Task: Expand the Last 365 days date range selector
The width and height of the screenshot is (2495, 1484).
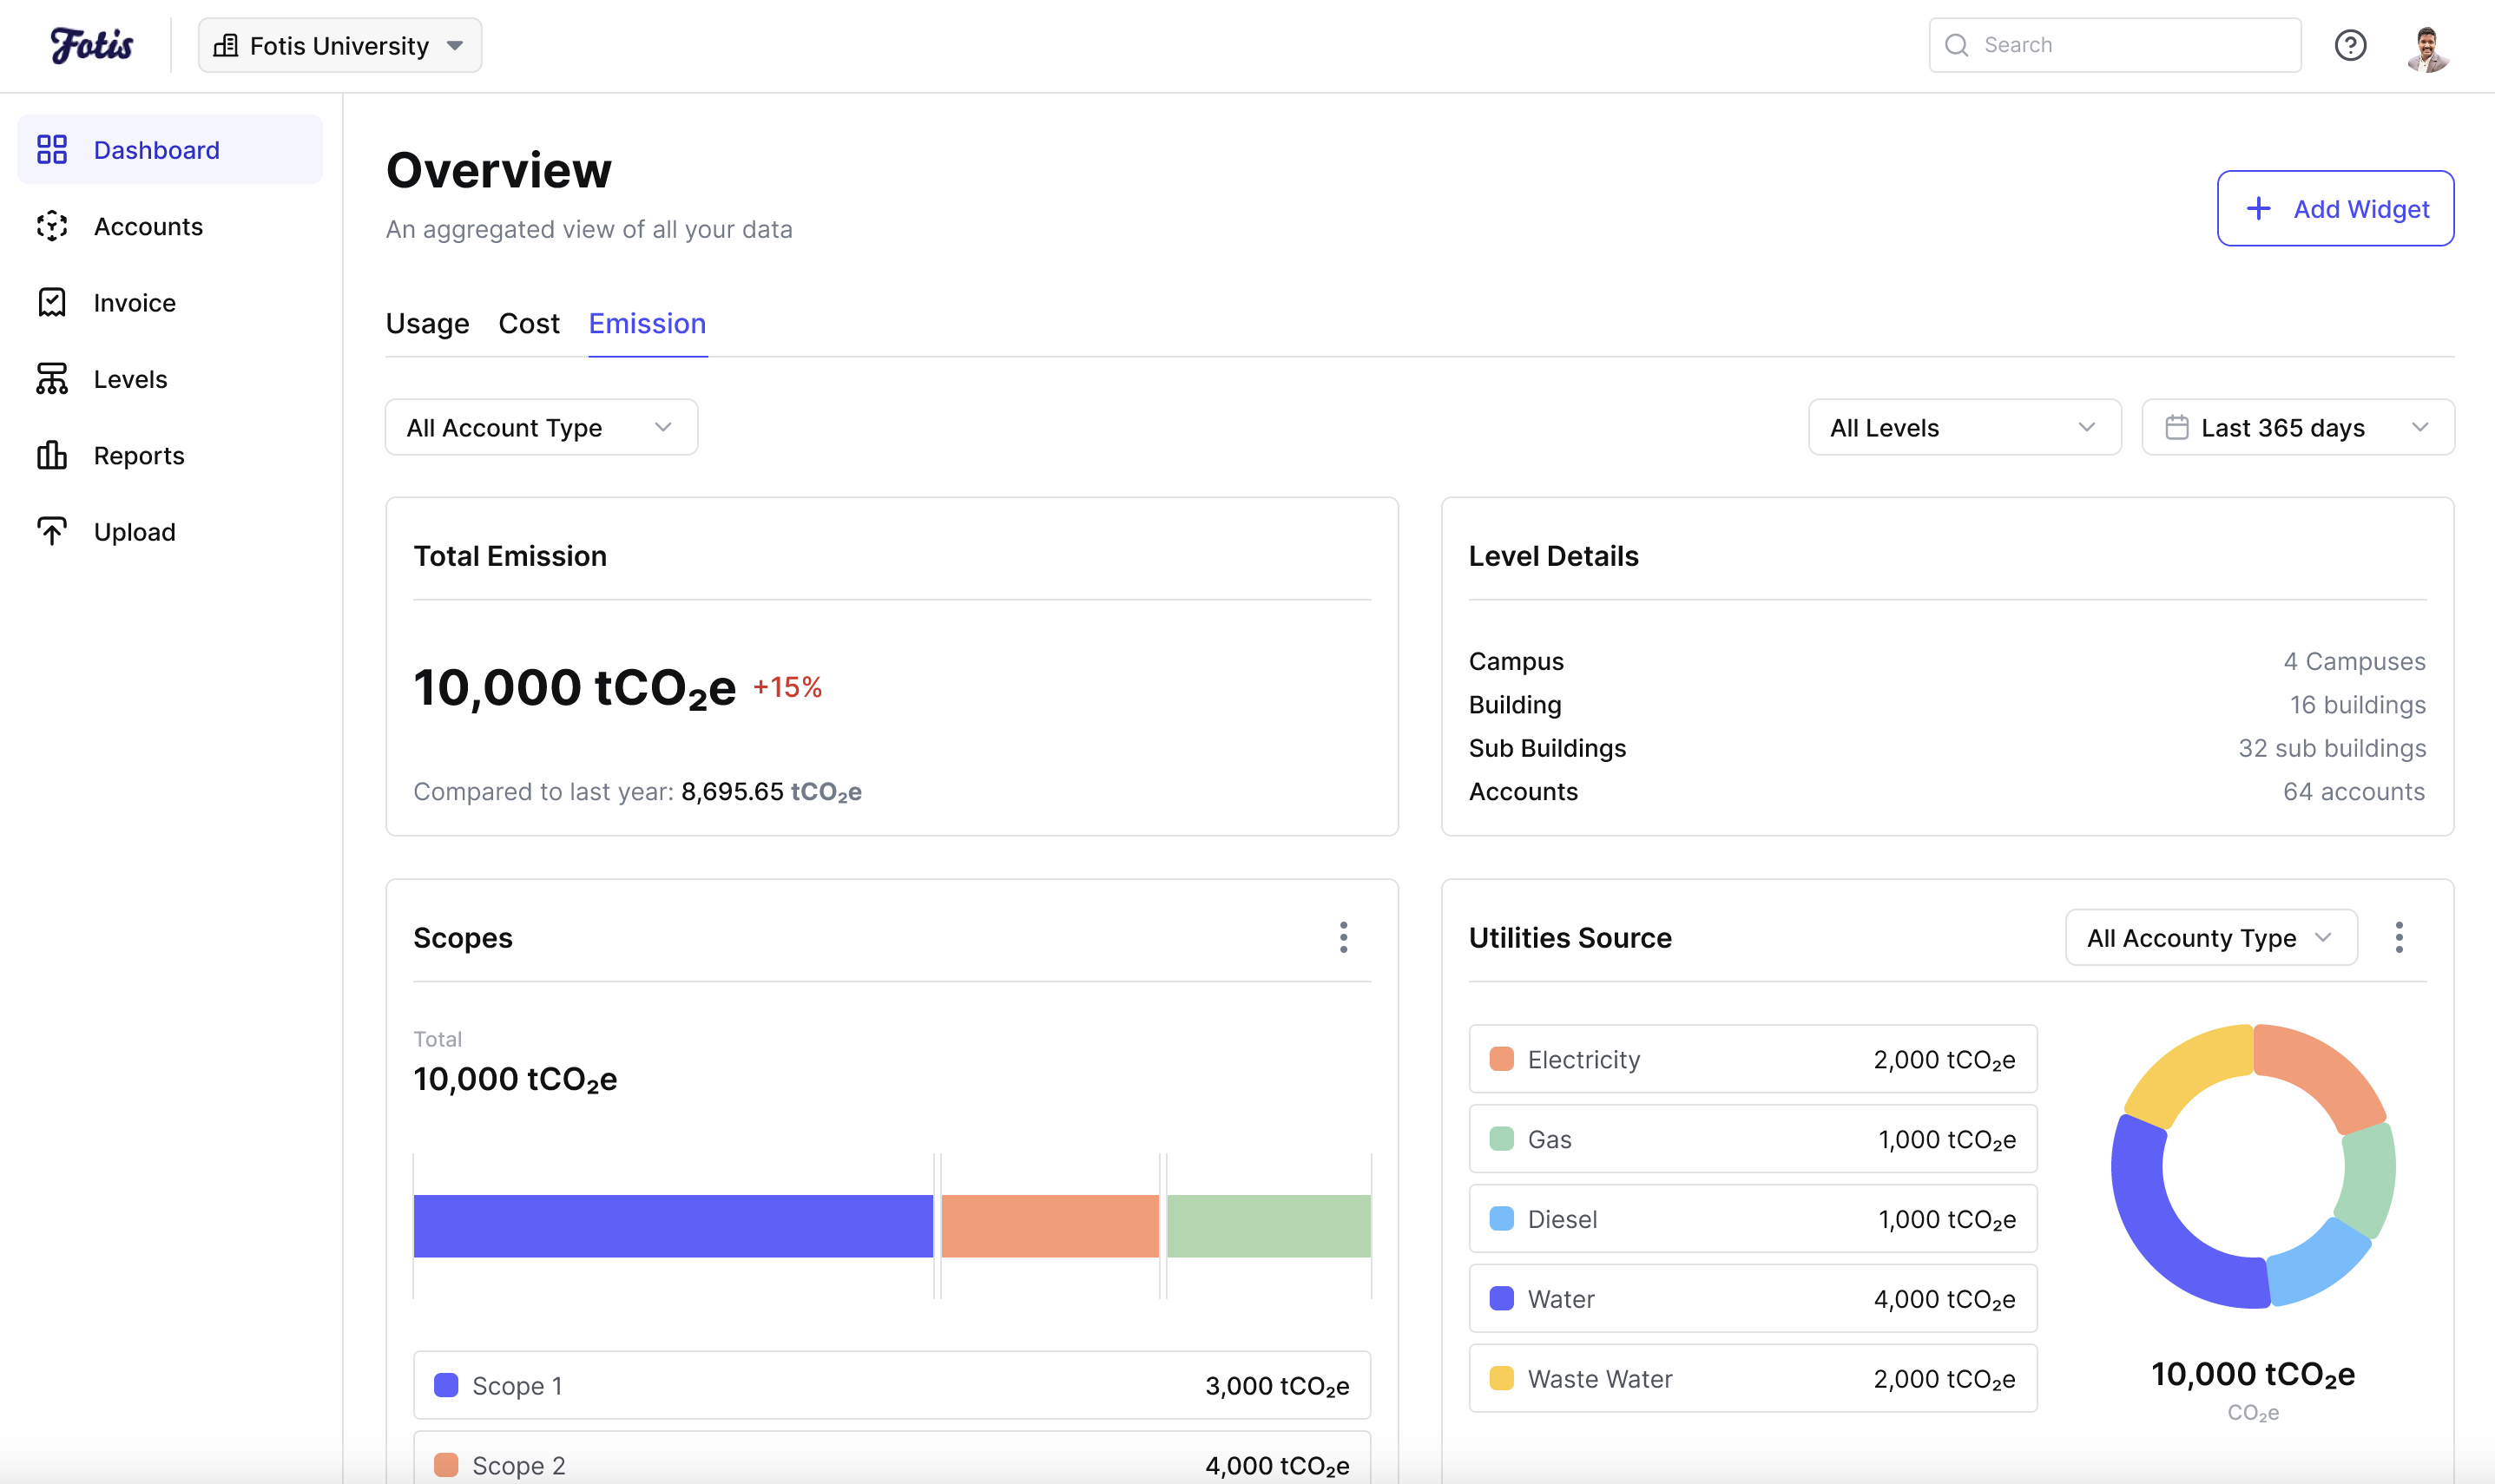Action: (2296, 427)
